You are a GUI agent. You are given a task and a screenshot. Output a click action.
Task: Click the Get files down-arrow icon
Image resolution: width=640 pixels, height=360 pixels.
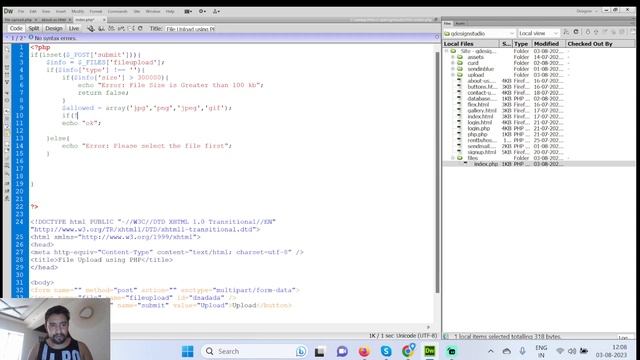click(588, 32)
